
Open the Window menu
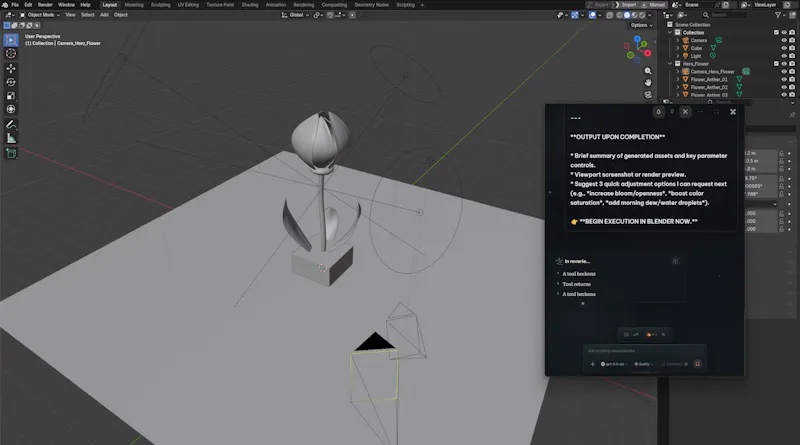[66, 5]
